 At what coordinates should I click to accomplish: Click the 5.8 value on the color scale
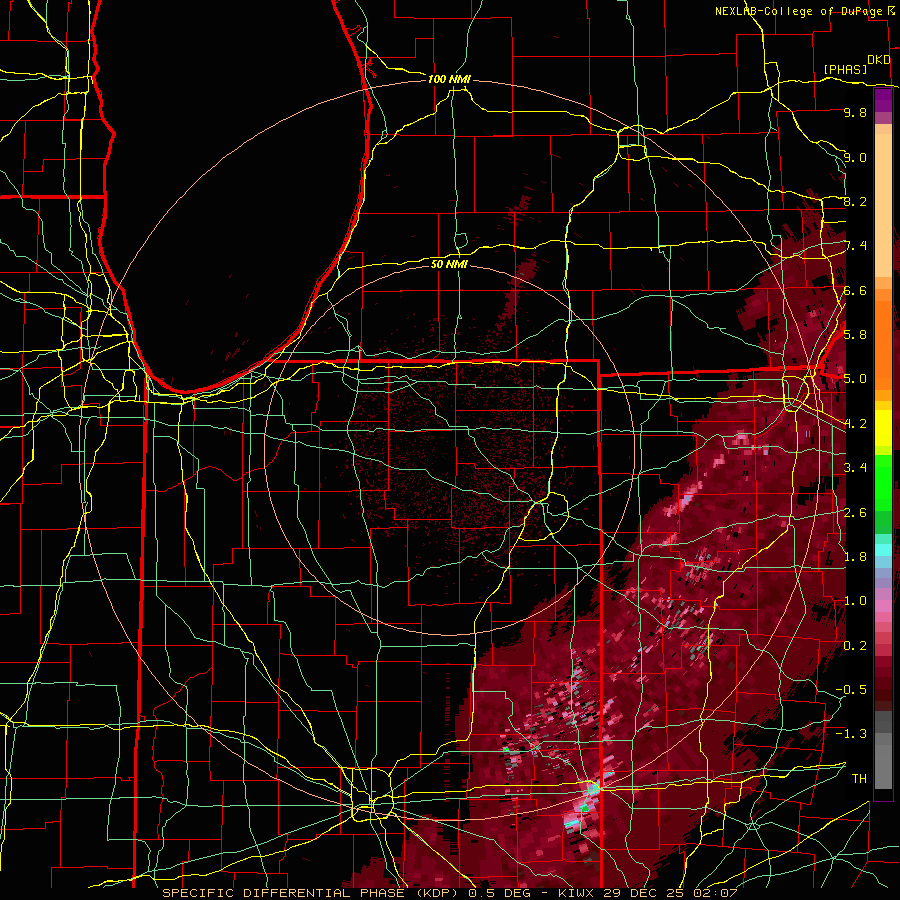(x=855, y=334)
